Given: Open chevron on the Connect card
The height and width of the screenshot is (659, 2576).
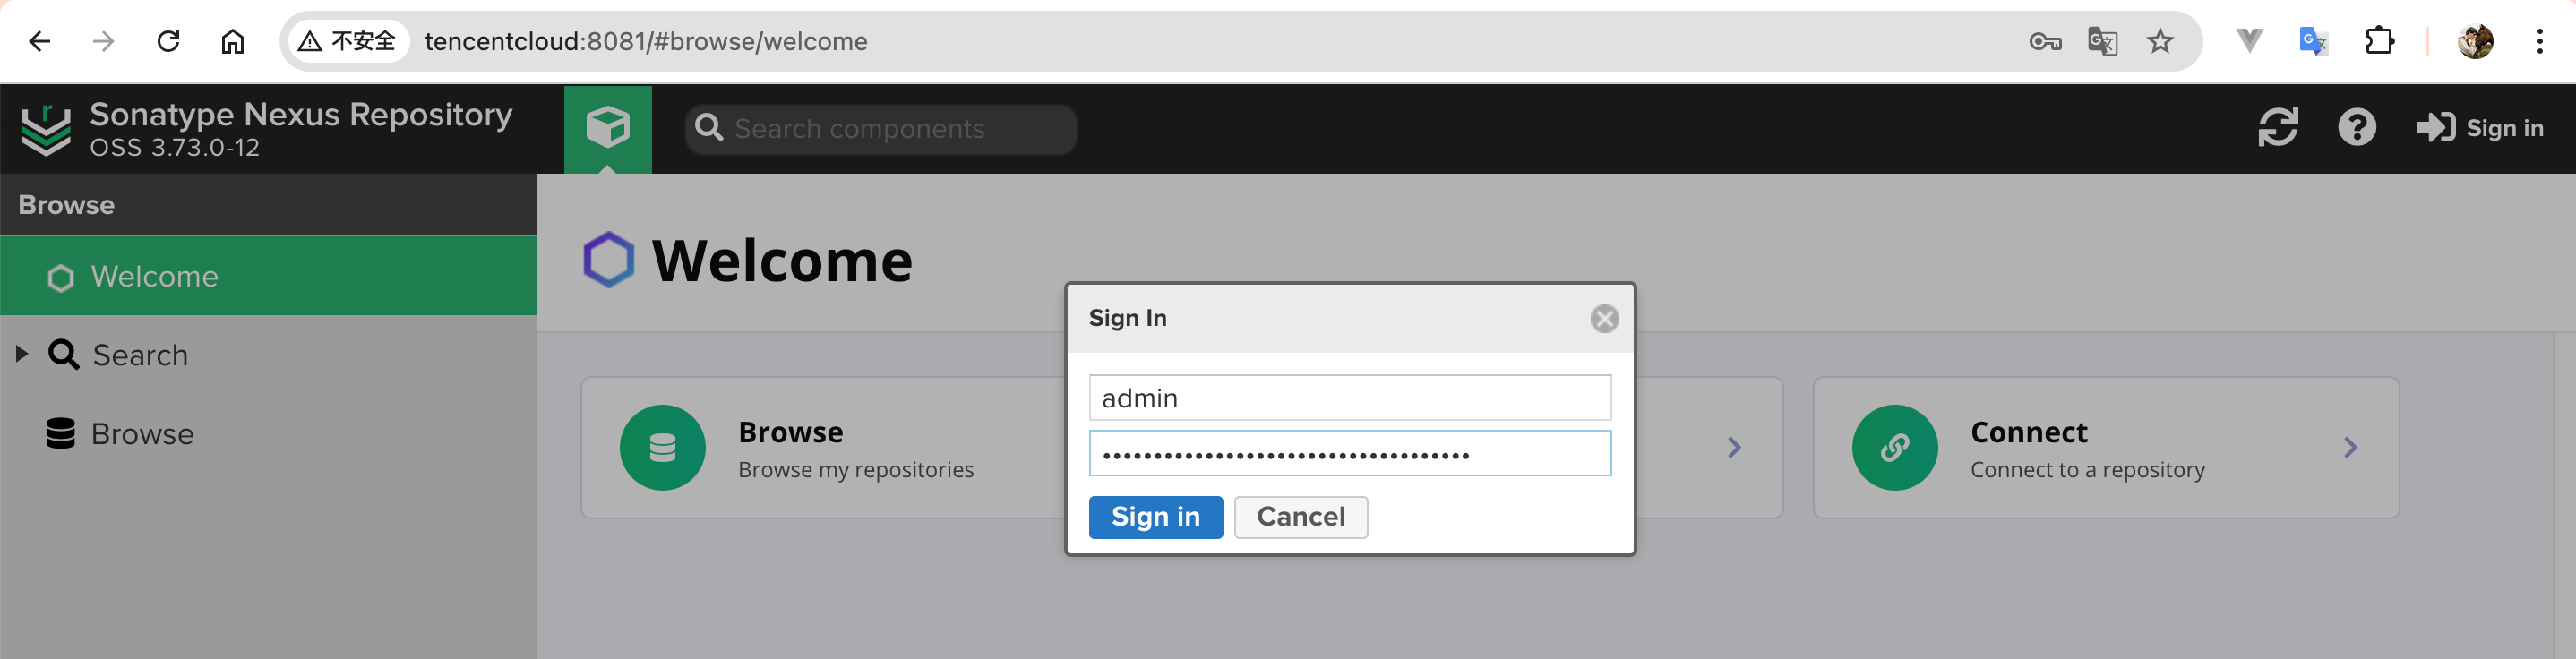Looking at the screenshot, I should tap(2350, 447).
